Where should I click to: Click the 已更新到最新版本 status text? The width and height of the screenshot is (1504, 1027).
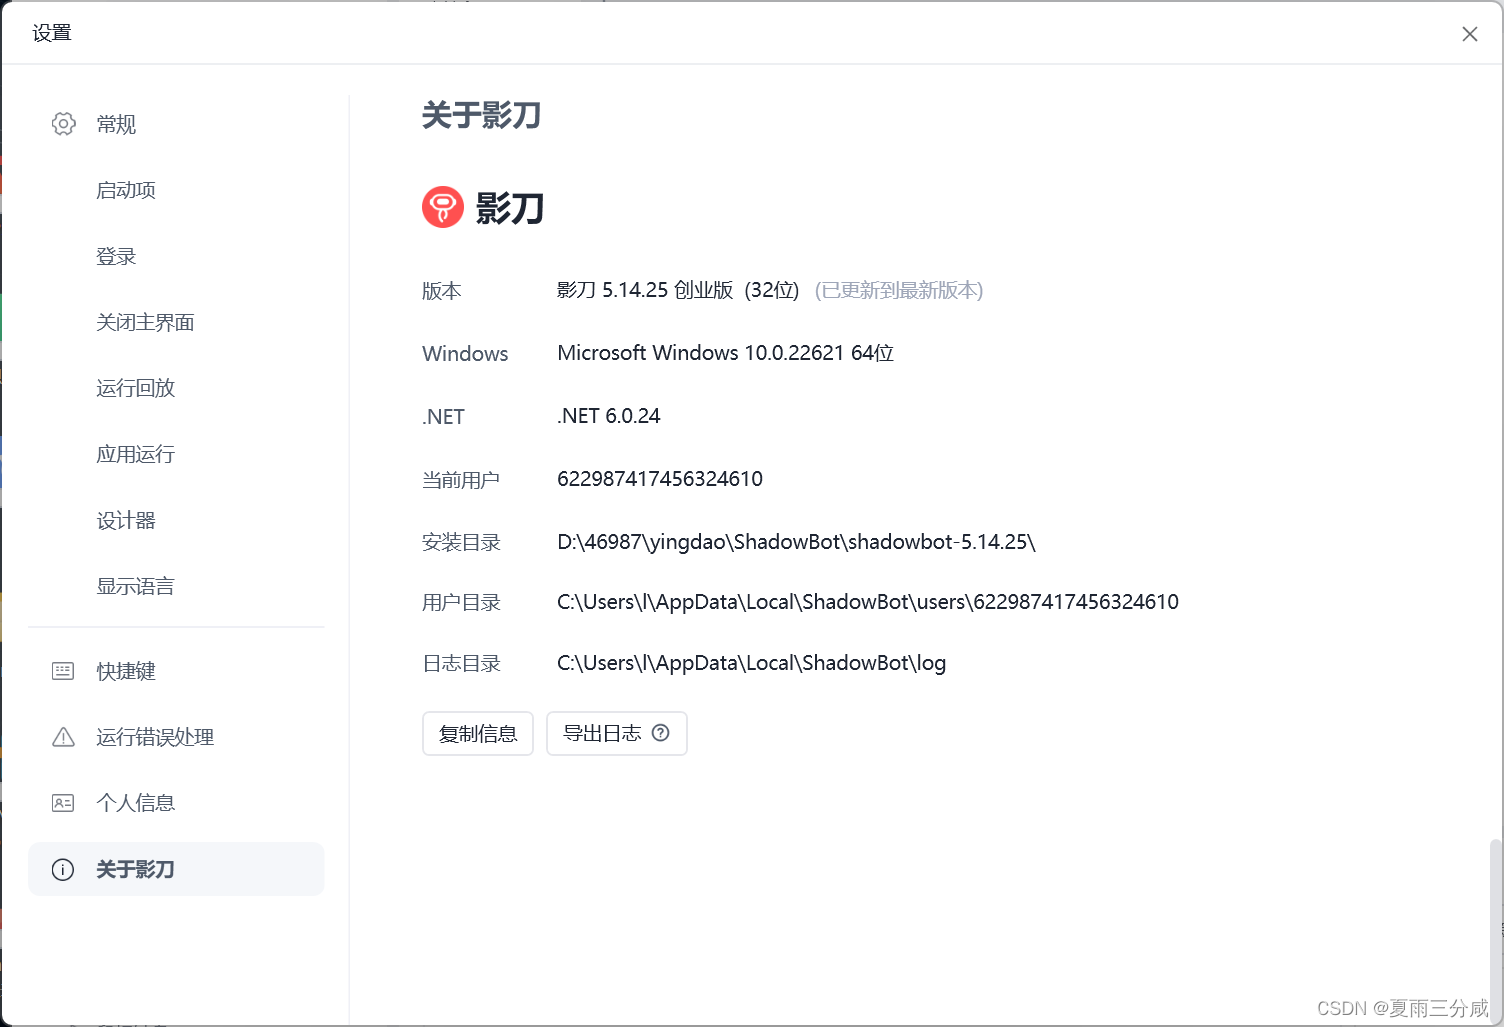(899, 290)
